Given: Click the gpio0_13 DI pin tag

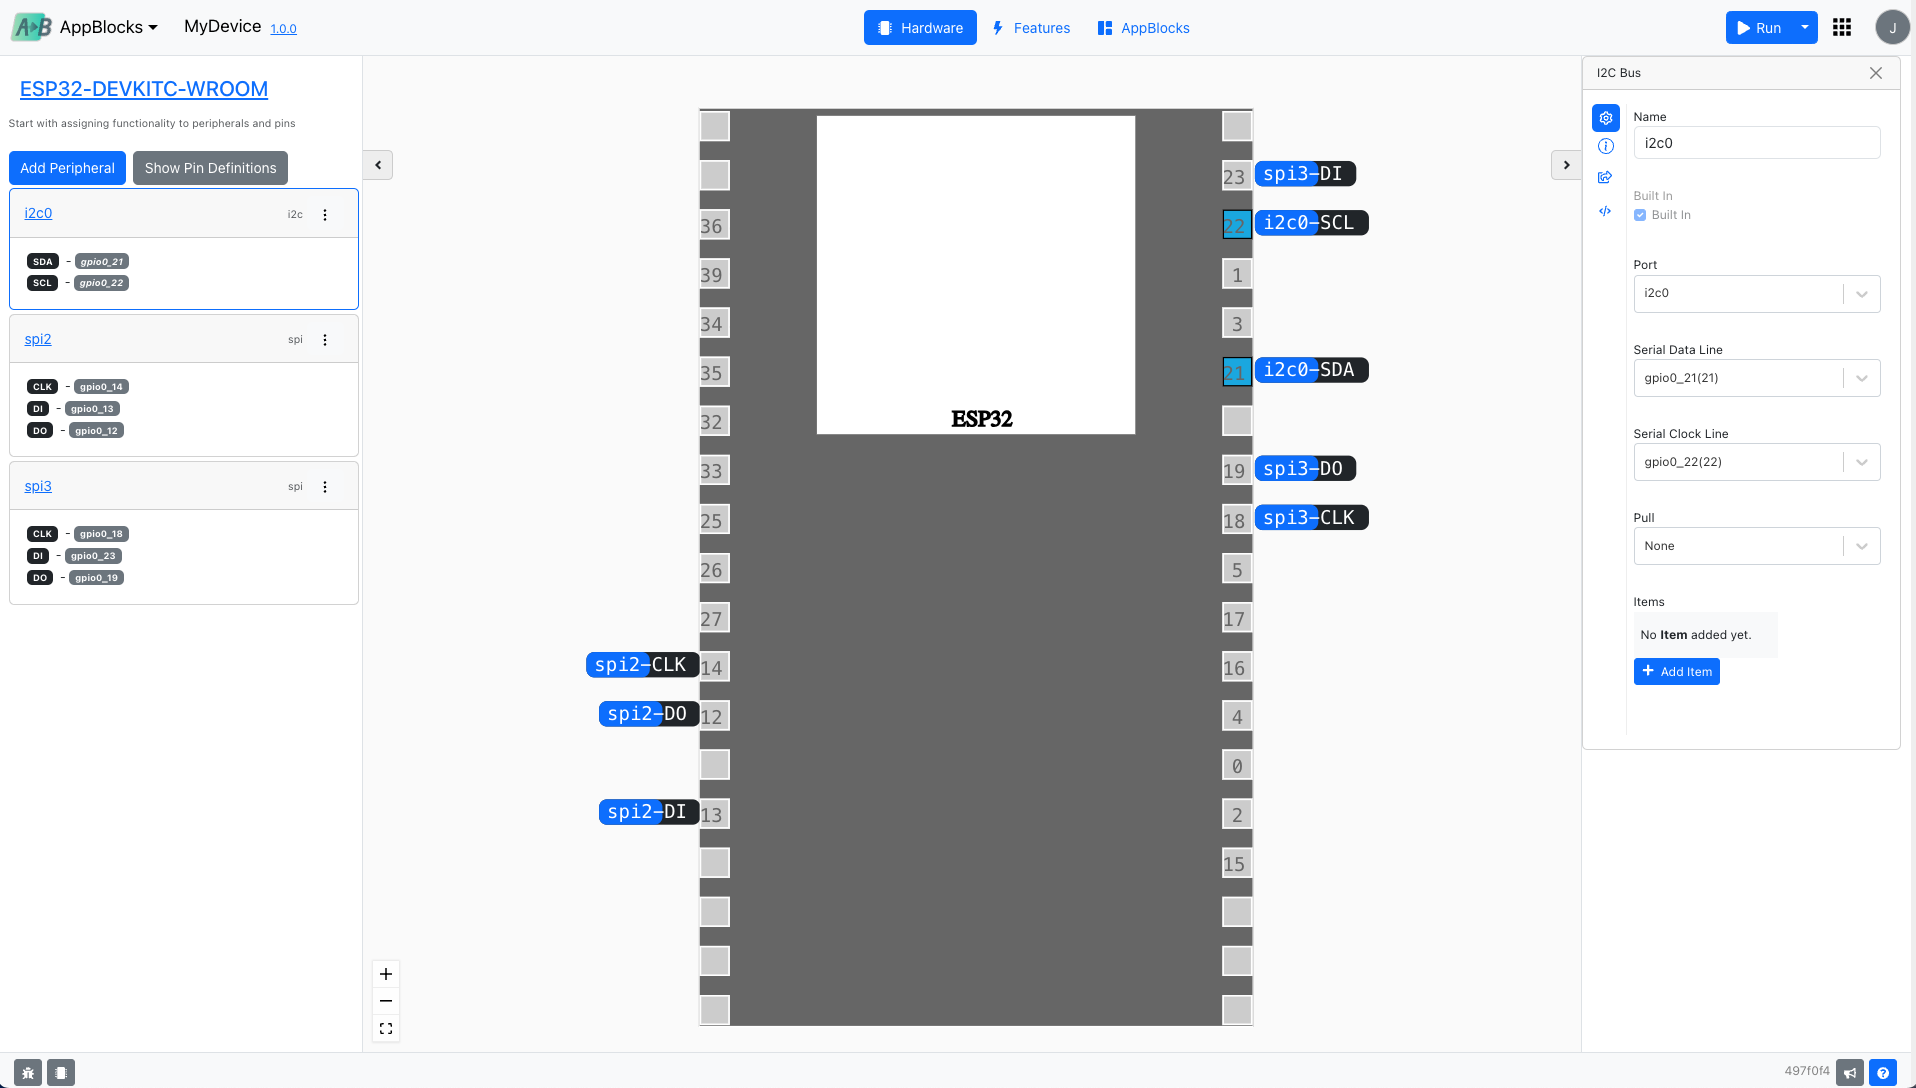Looking at the screenshot, I should coord(92,409).
